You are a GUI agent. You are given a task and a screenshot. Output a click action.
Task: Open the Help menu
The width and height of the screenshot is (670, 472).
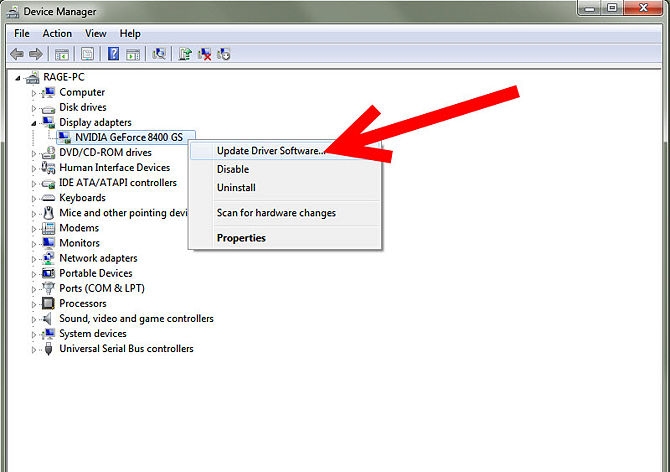[130, 33]
